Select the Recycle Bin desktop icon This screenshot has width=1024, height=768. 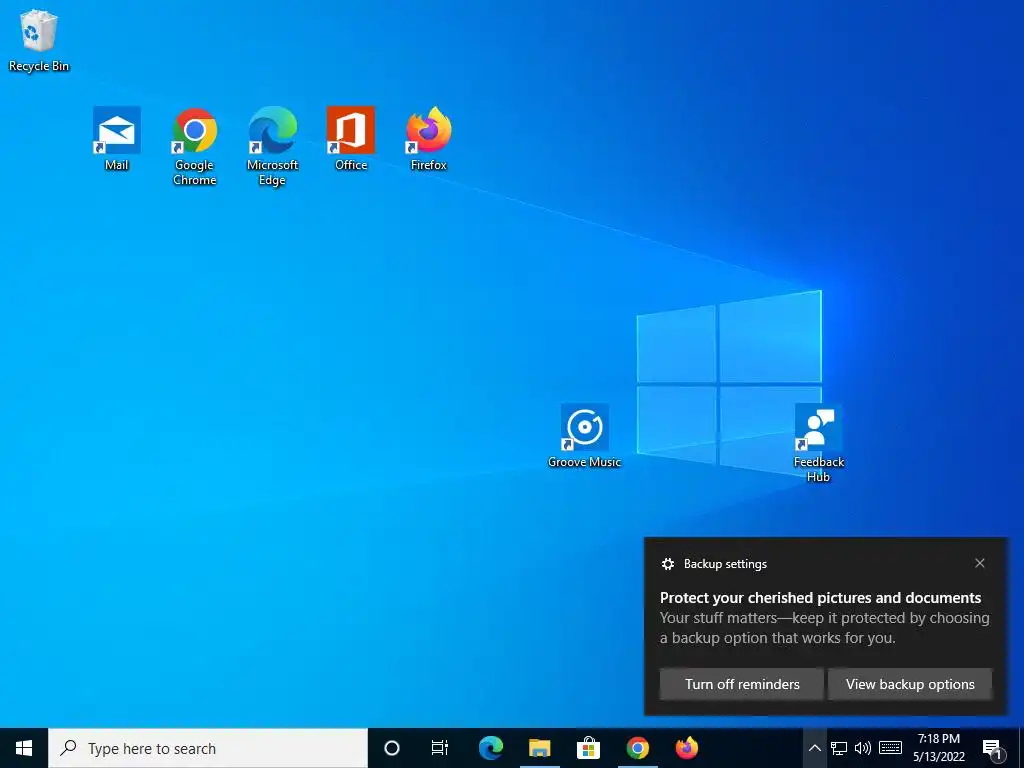(x=39, y=40)
